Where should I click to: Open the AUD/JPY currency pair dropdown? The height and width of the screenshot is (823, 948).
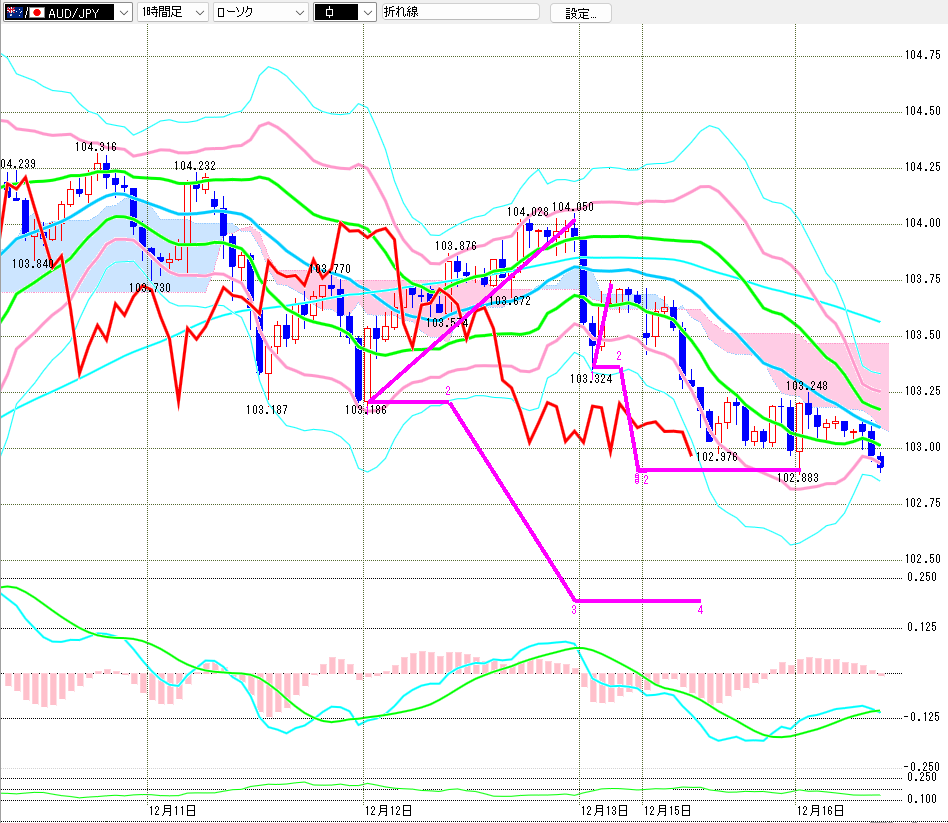tap(122, 12)
